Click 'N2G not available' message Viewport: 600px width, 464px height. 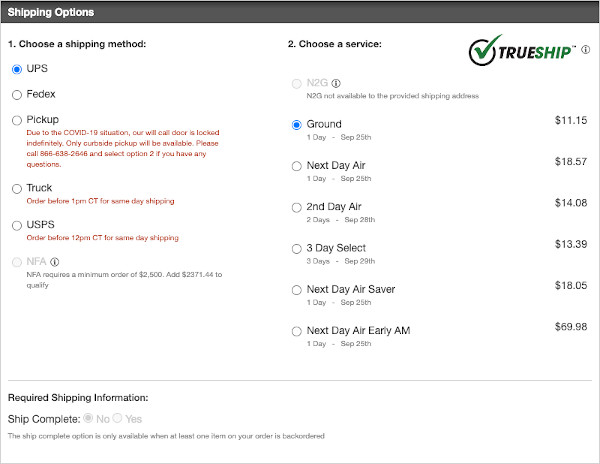393,96
